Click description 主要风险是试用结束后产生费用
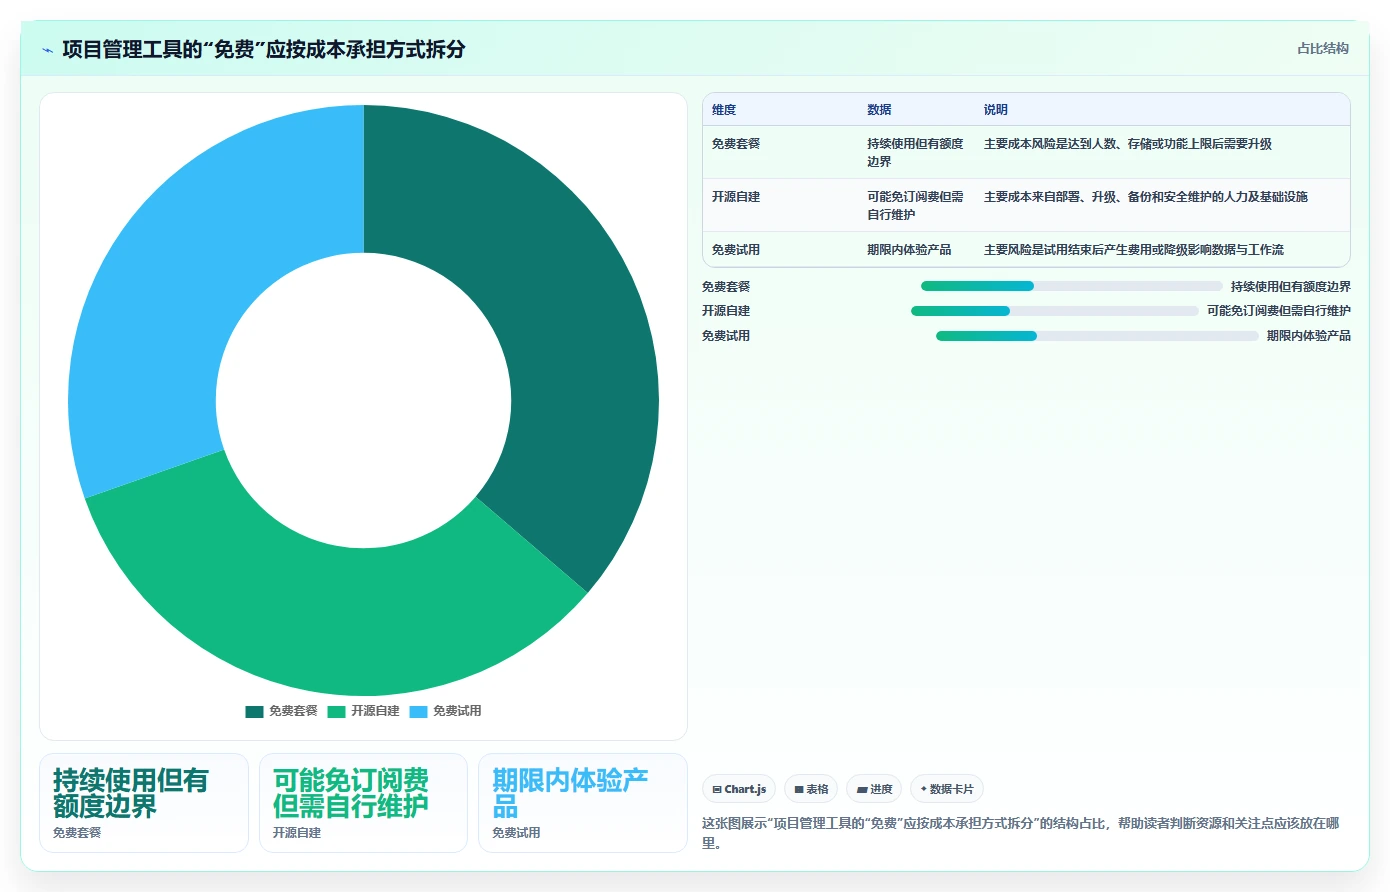 click(1134, 250)
